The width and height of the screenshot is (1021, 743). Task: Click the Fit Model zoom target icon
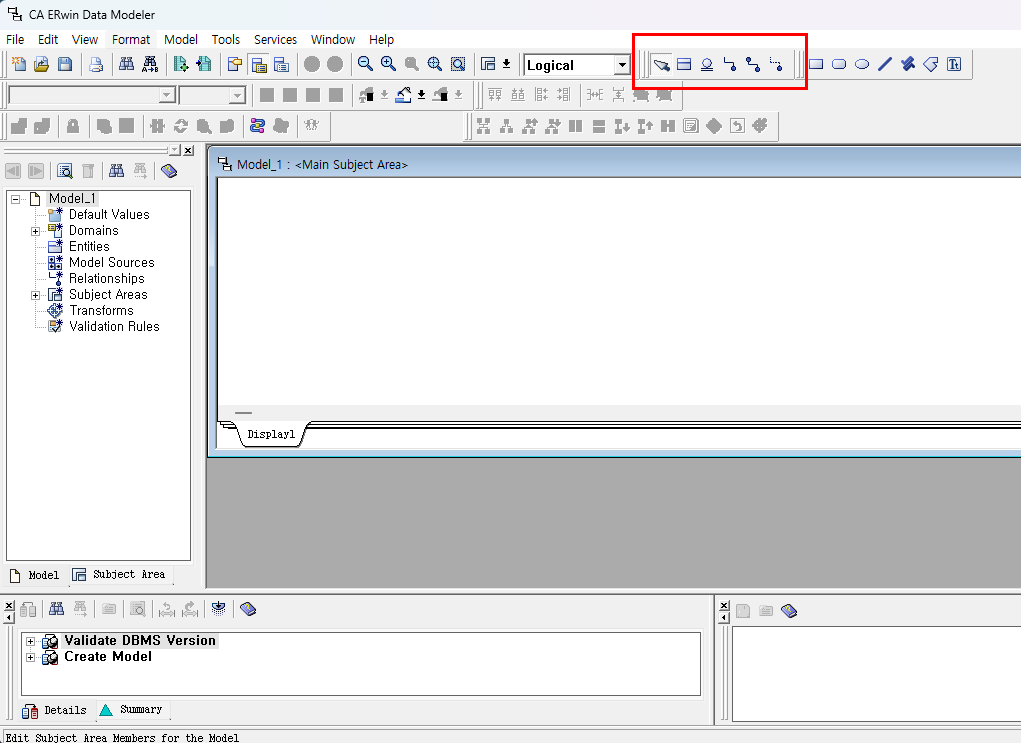pos(434,64)
